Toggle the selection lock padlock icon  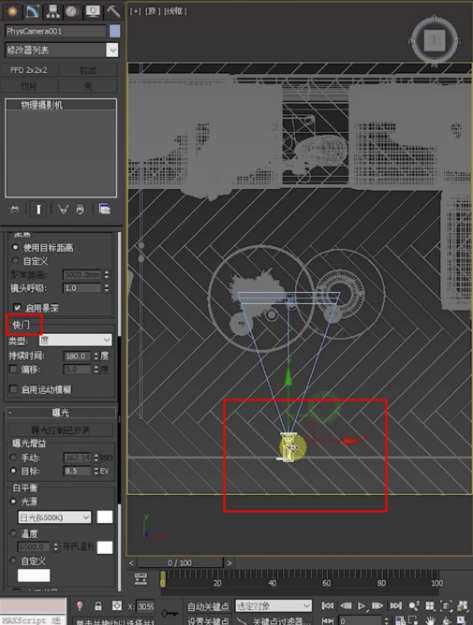click(x=98, y=606)
